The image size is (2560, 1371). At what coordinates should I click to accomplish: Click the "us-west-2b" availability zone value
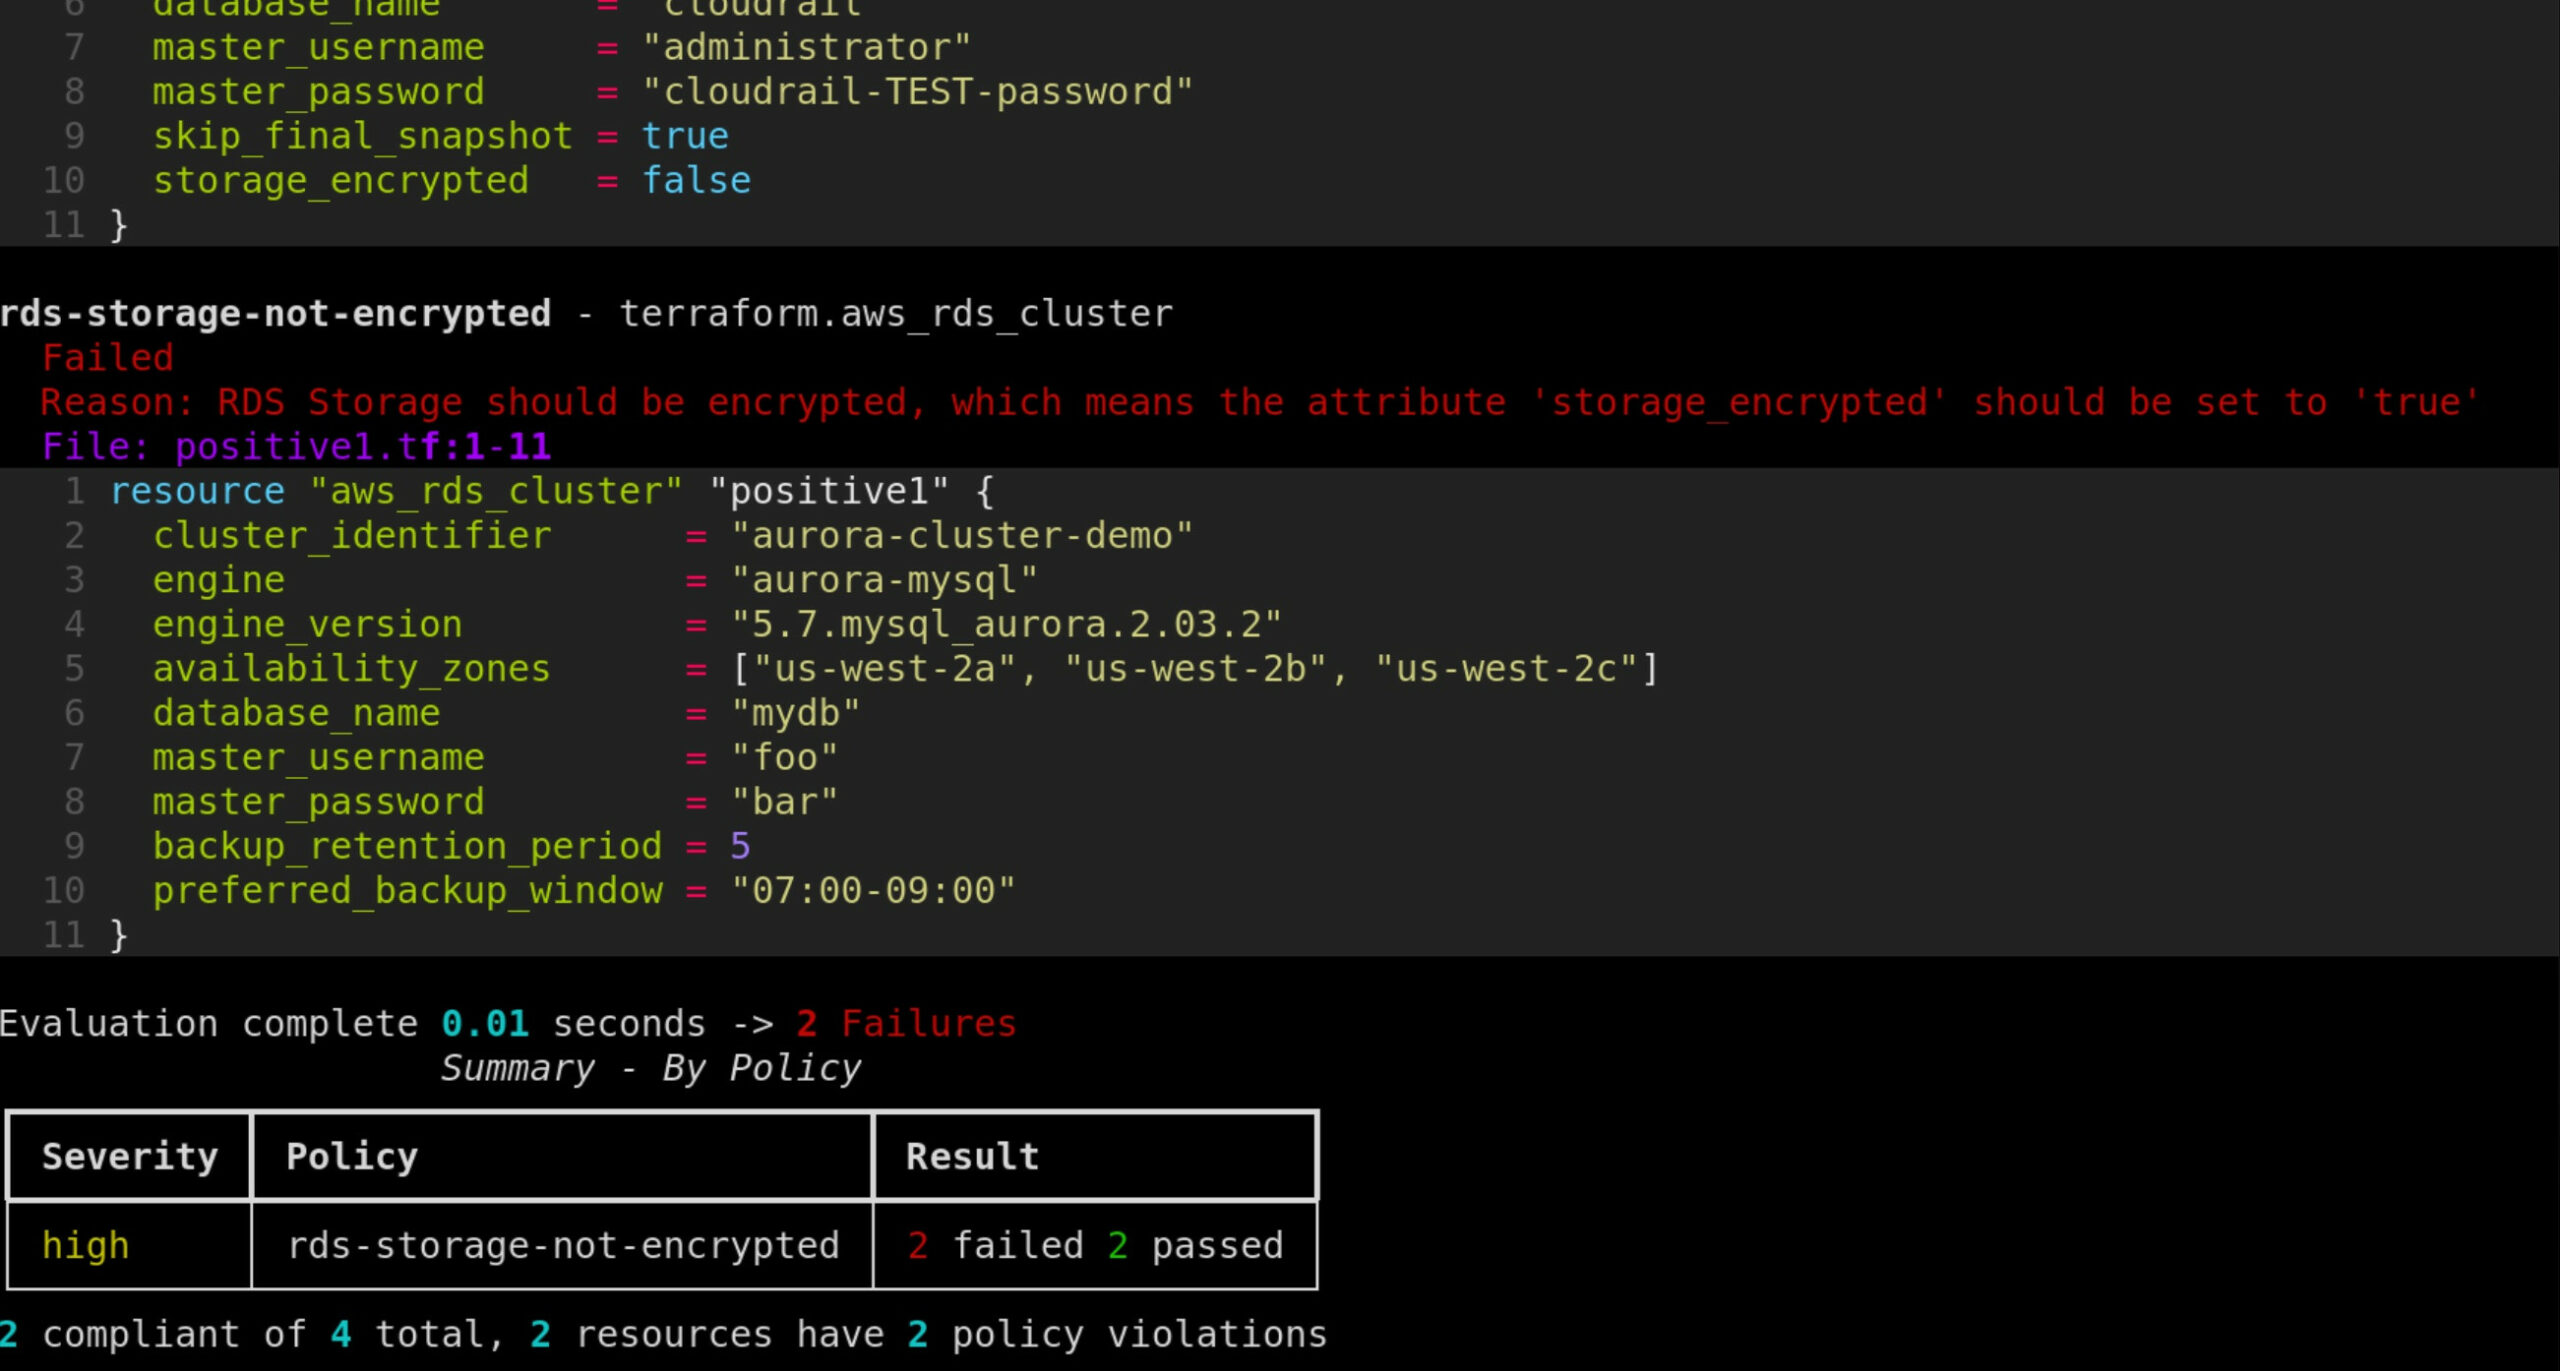(x=1196, y=669)
